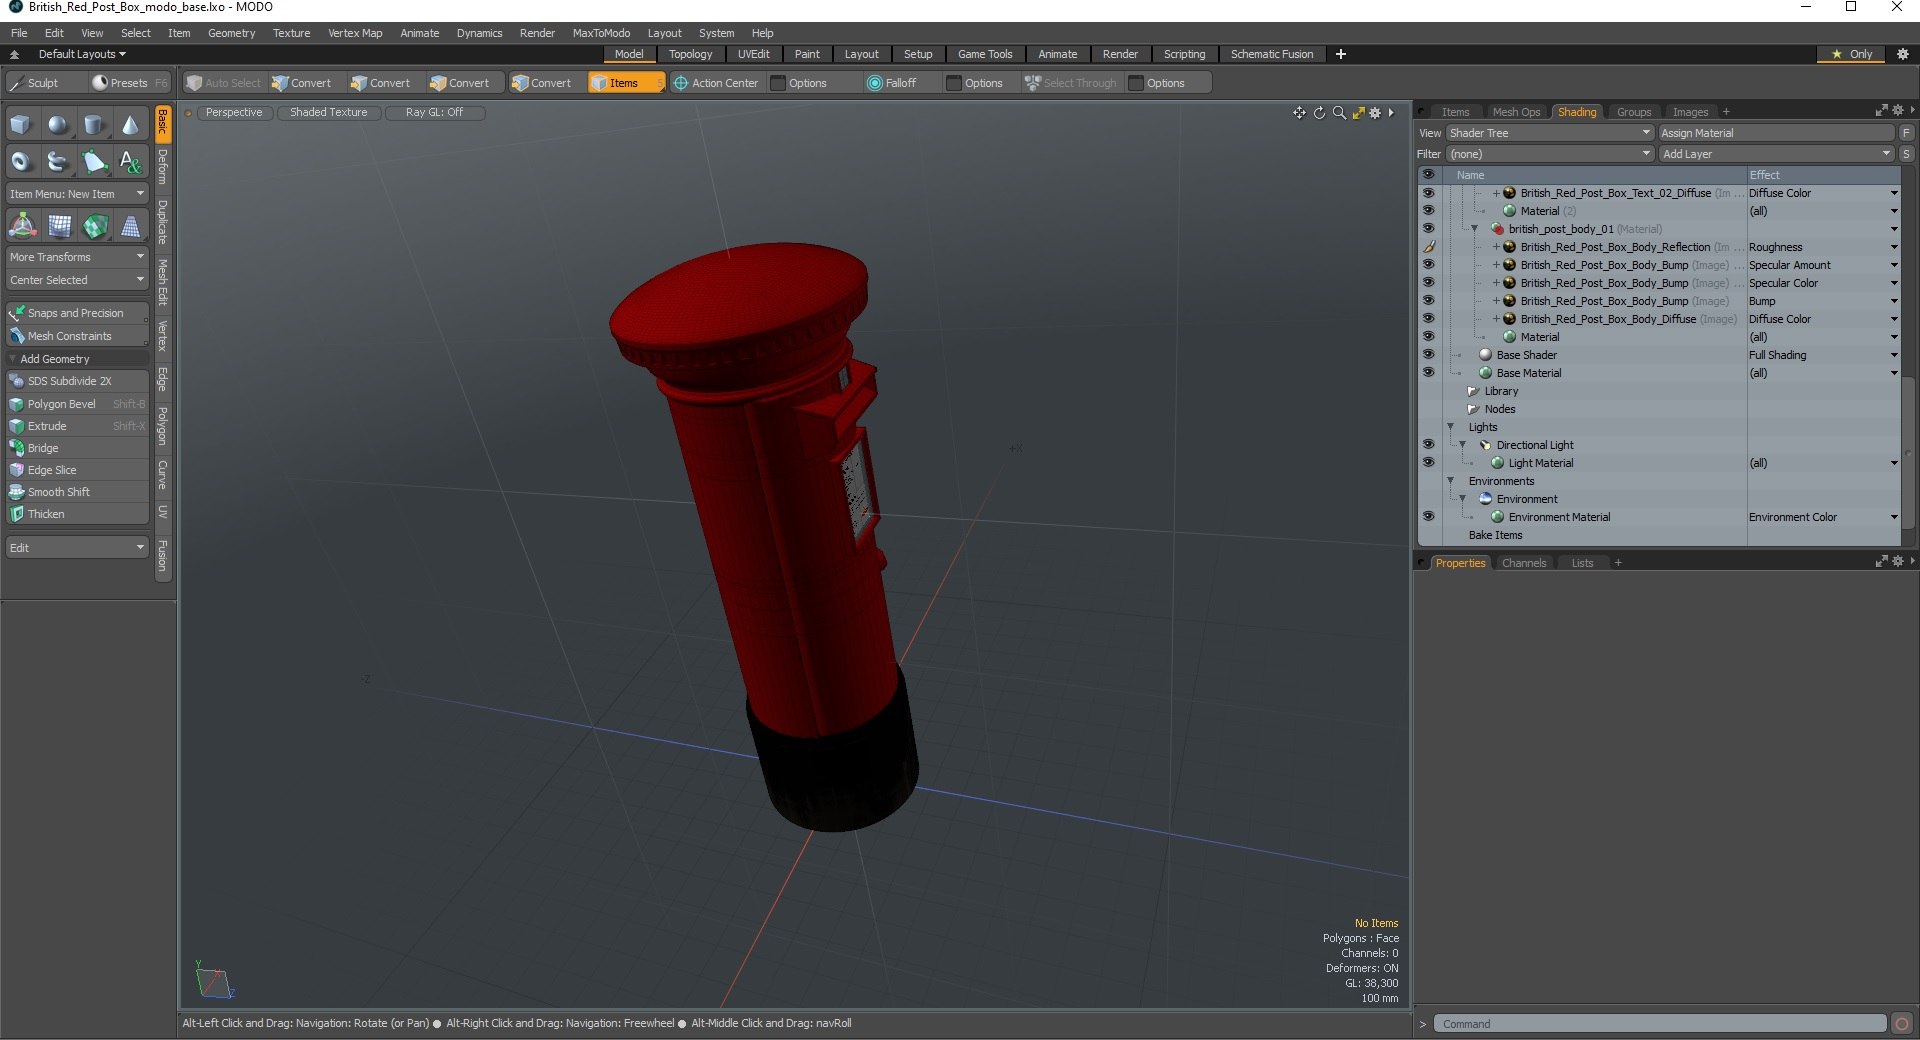Open the Filter (none) dropdown

point(1549,154)
